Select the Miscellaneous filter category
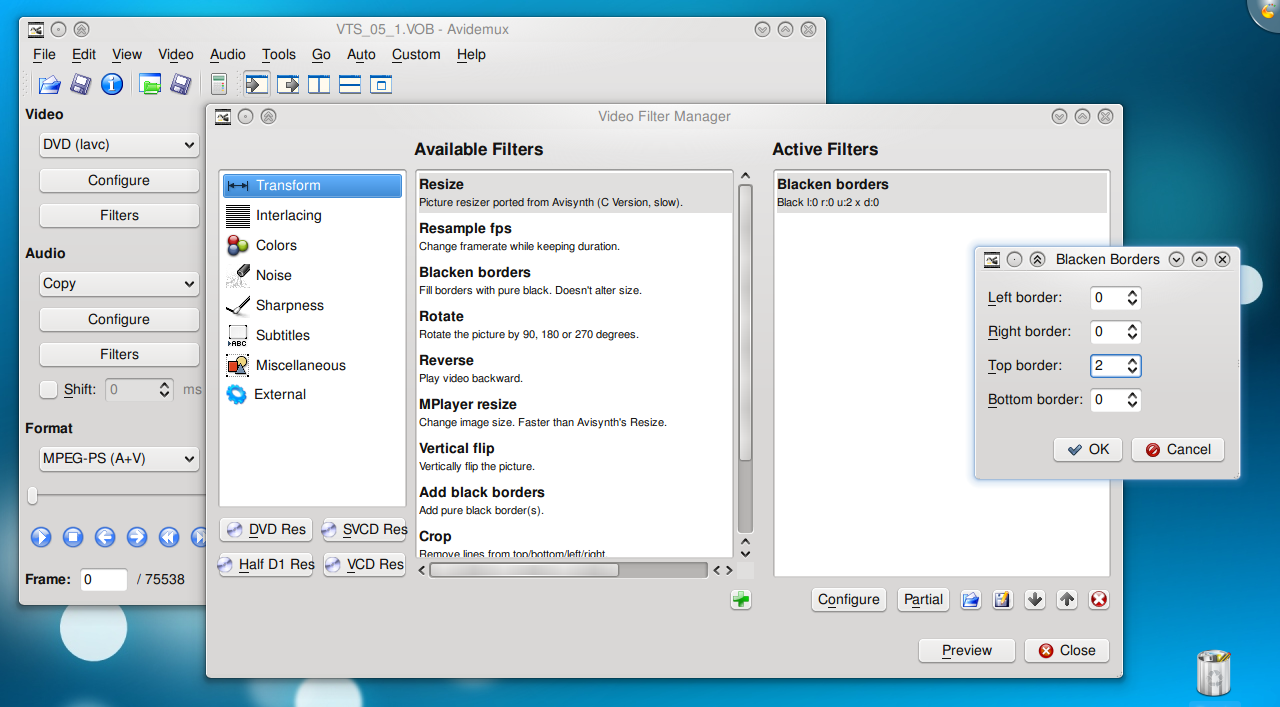 coord(312,365)
